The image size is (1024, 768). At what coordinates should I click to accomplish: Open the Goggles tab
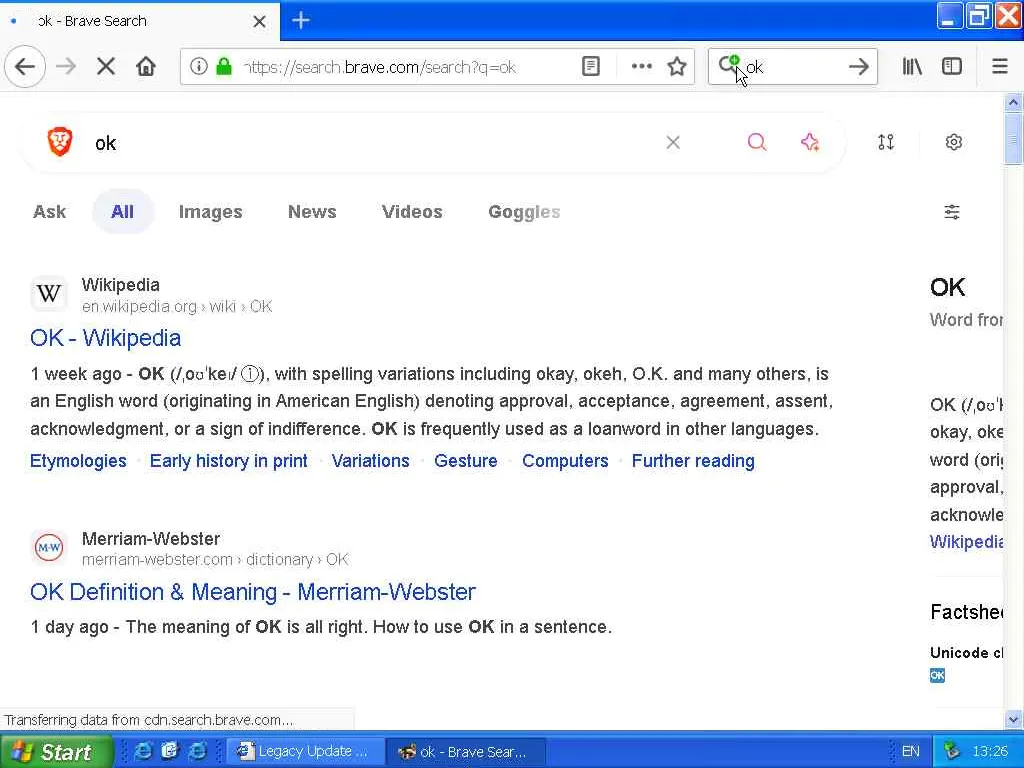(x=524, y=212)
